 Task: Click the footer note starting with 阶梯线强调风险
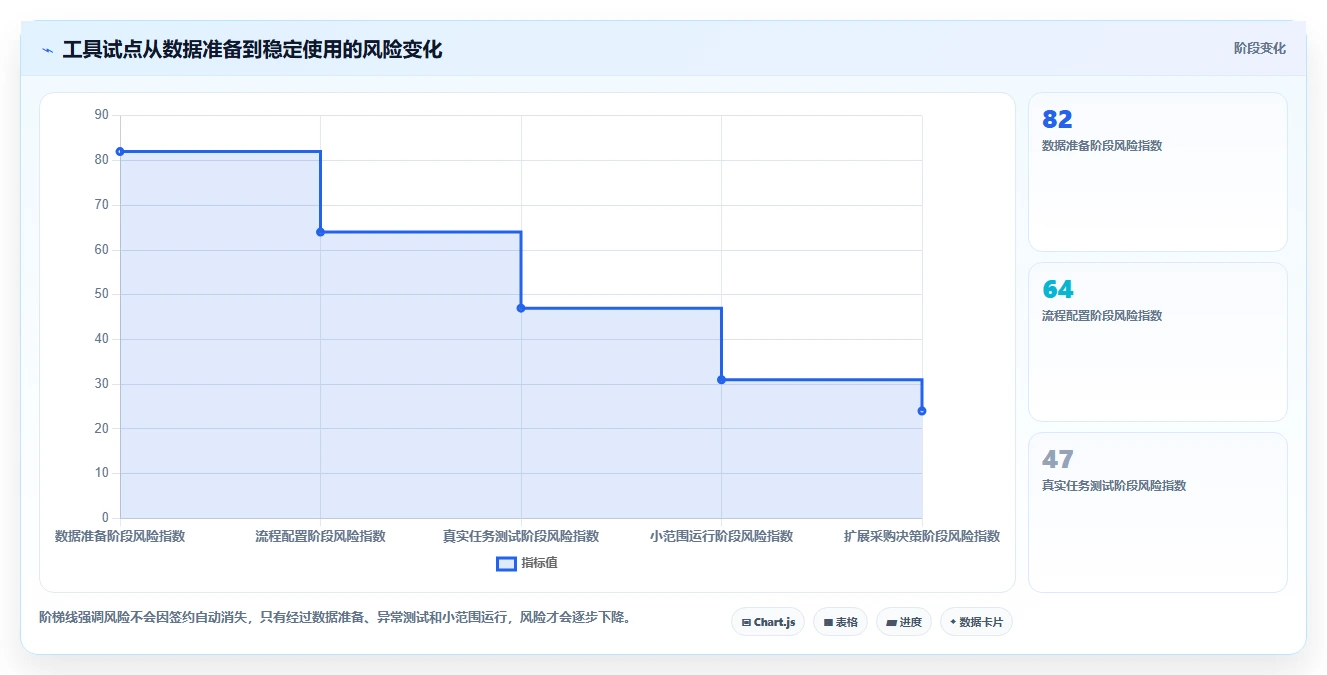[336, 617]
